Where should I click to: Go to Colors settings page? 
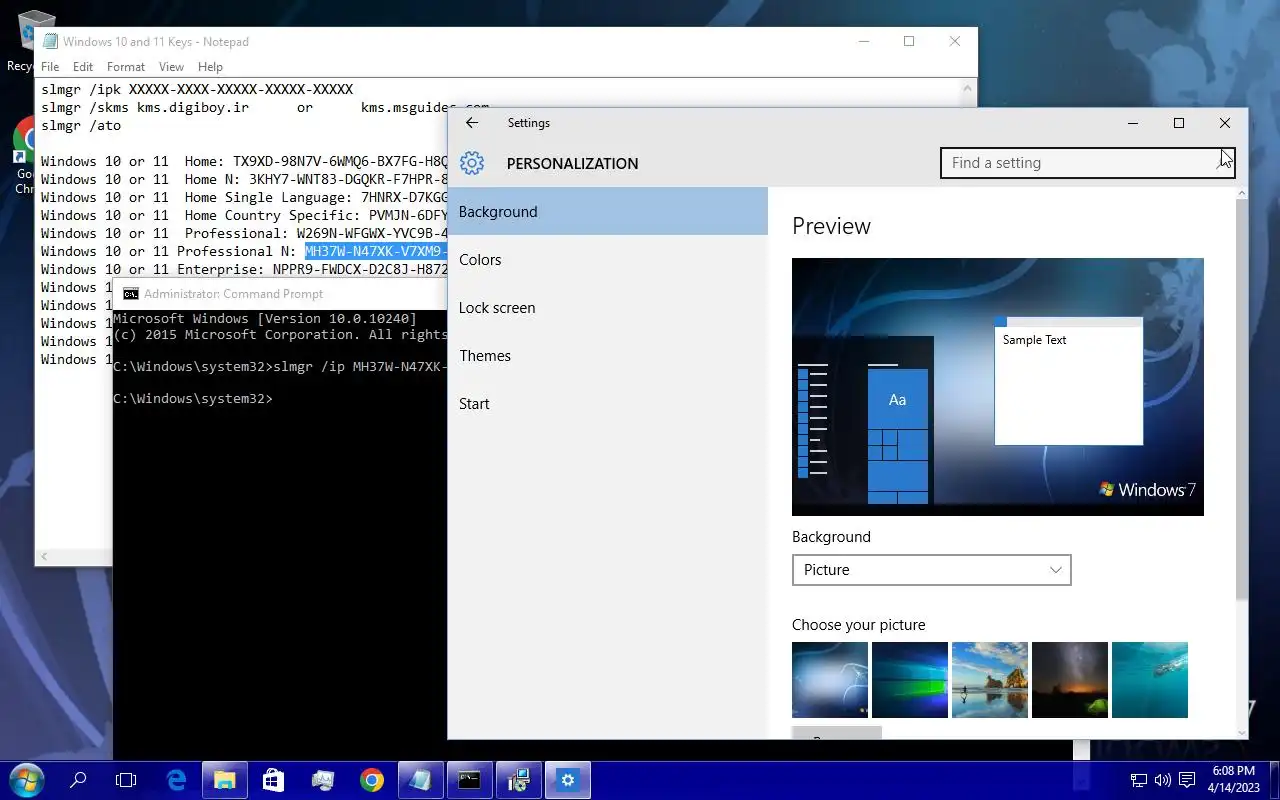607,260
